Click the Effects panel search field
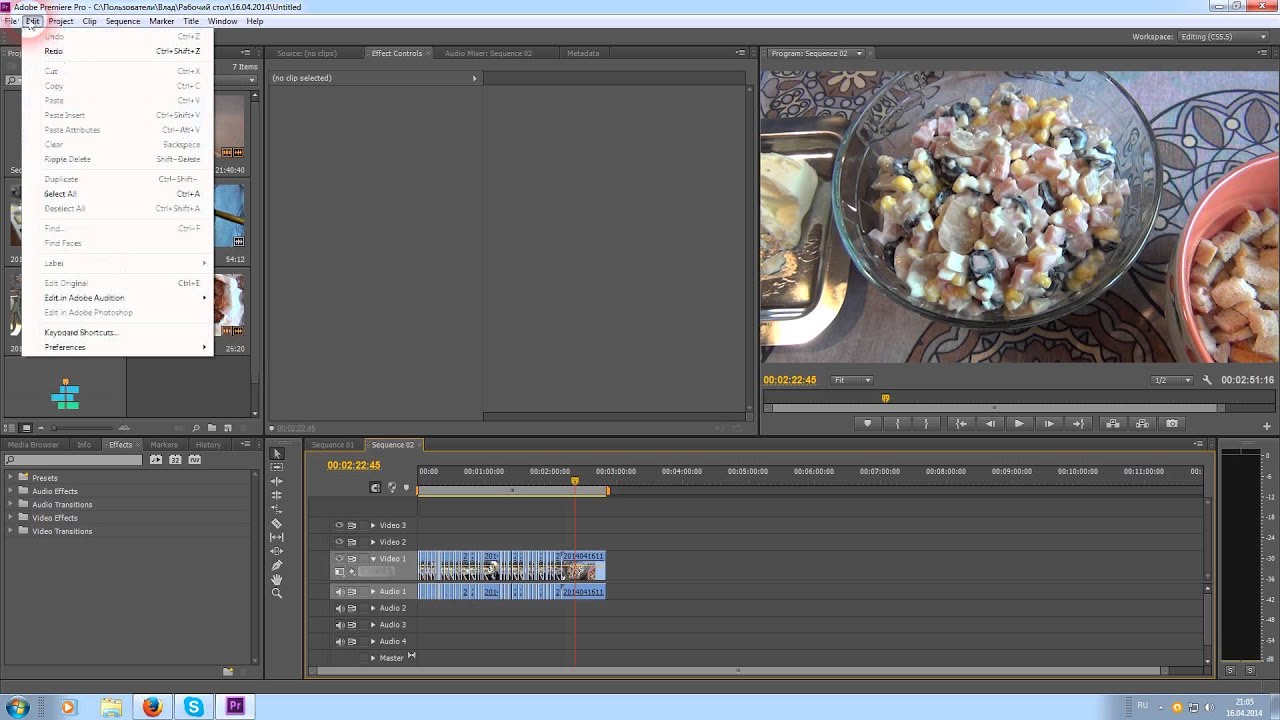This screenshot has width=1280, height=720. coord(75,460)
